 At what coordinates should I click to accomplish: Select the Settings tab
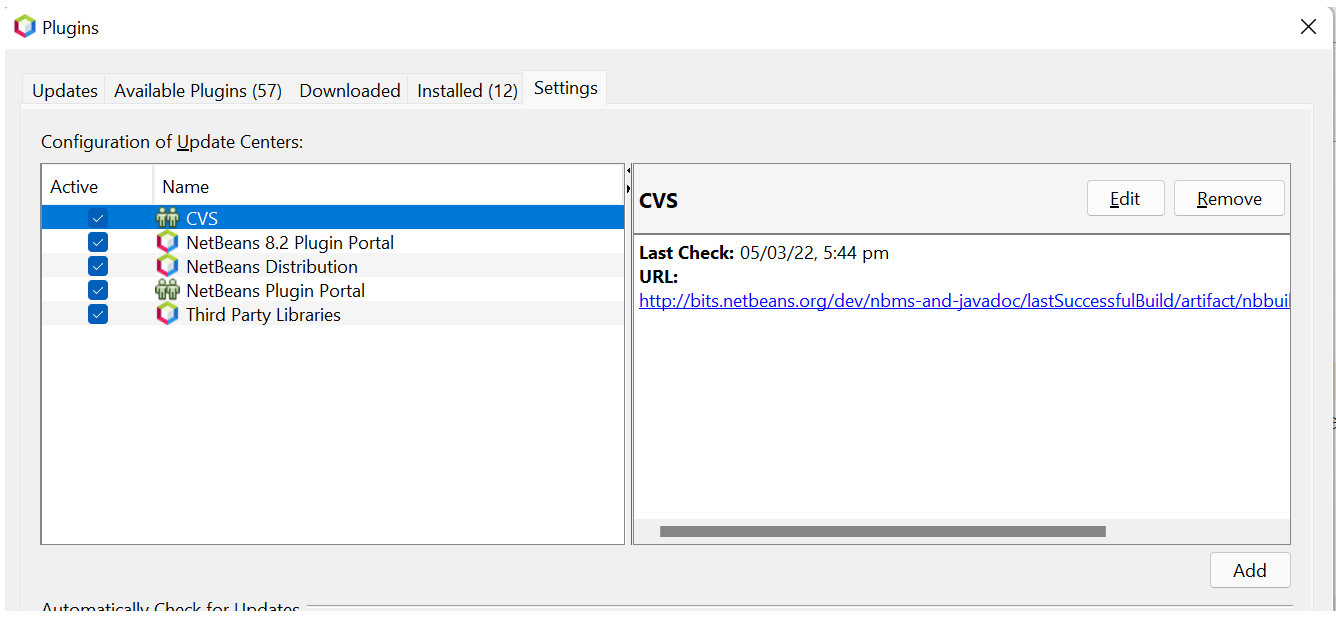(566, 88)
